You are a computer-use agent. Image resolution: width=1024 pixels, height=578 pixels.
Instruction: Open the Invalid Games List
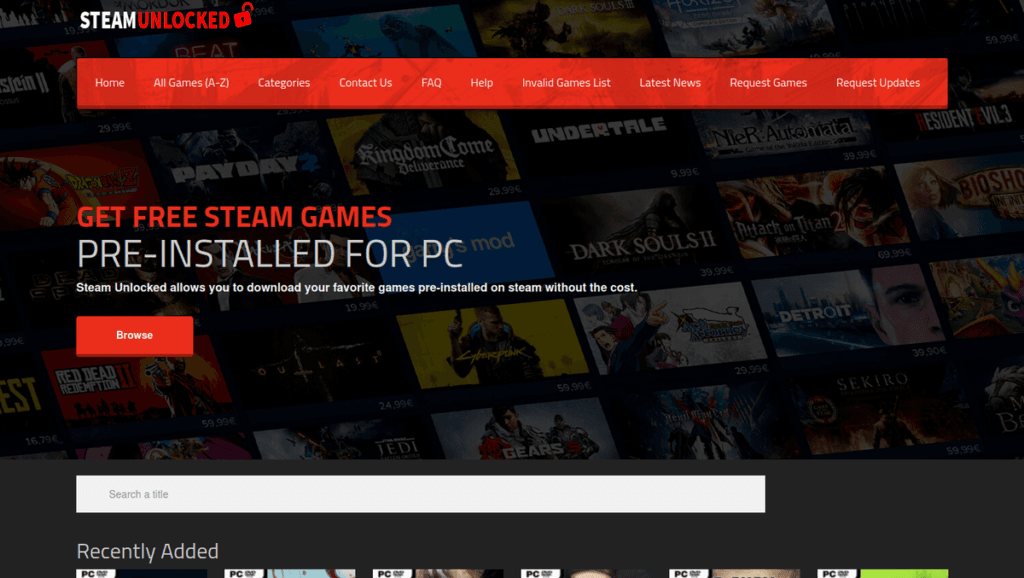[566, 83]
